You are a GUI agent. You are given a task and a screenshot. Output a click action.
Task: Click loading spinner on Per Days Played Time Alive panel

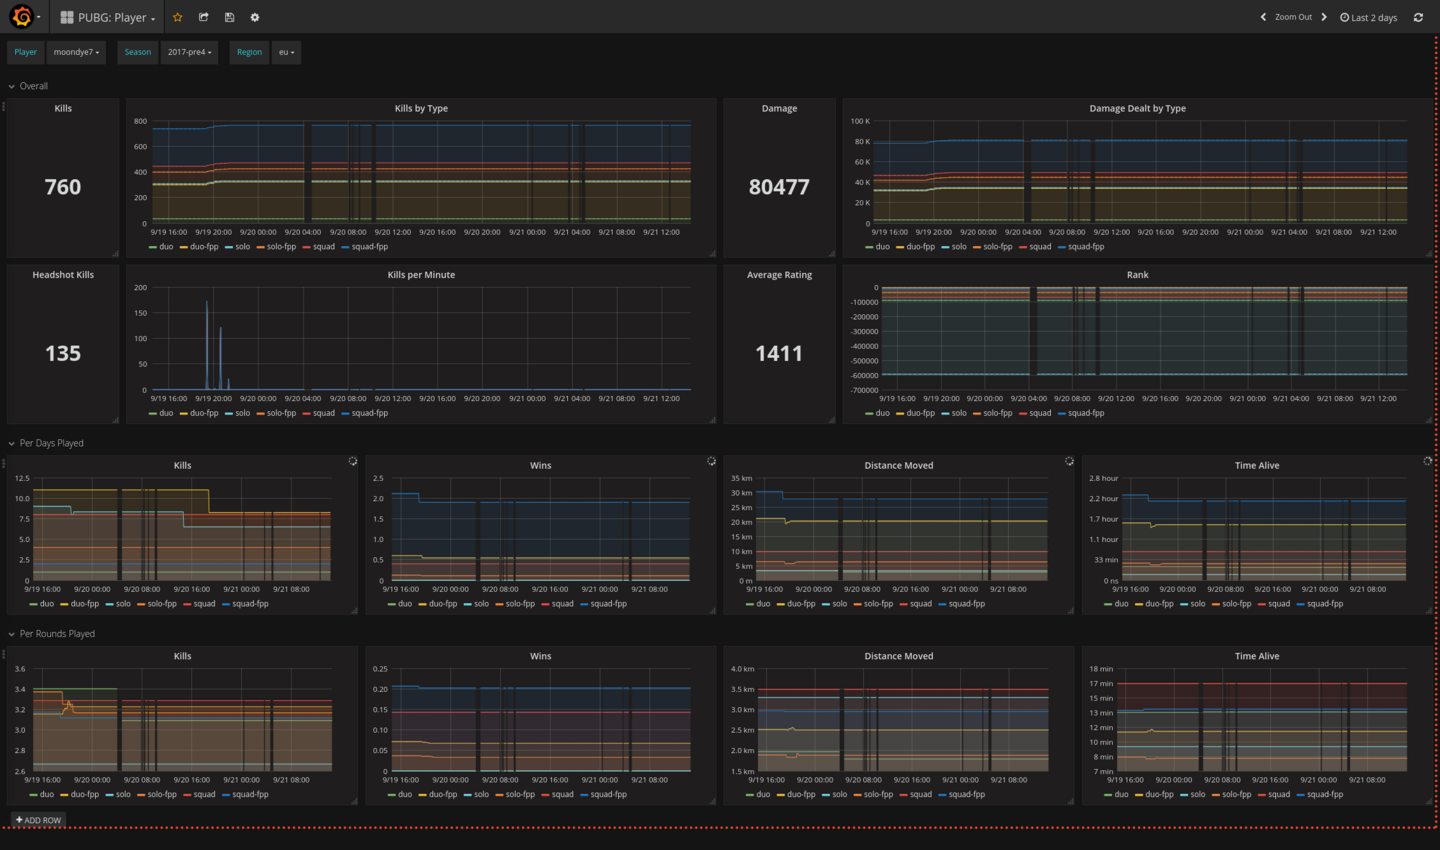click(x=1427, y=461)
